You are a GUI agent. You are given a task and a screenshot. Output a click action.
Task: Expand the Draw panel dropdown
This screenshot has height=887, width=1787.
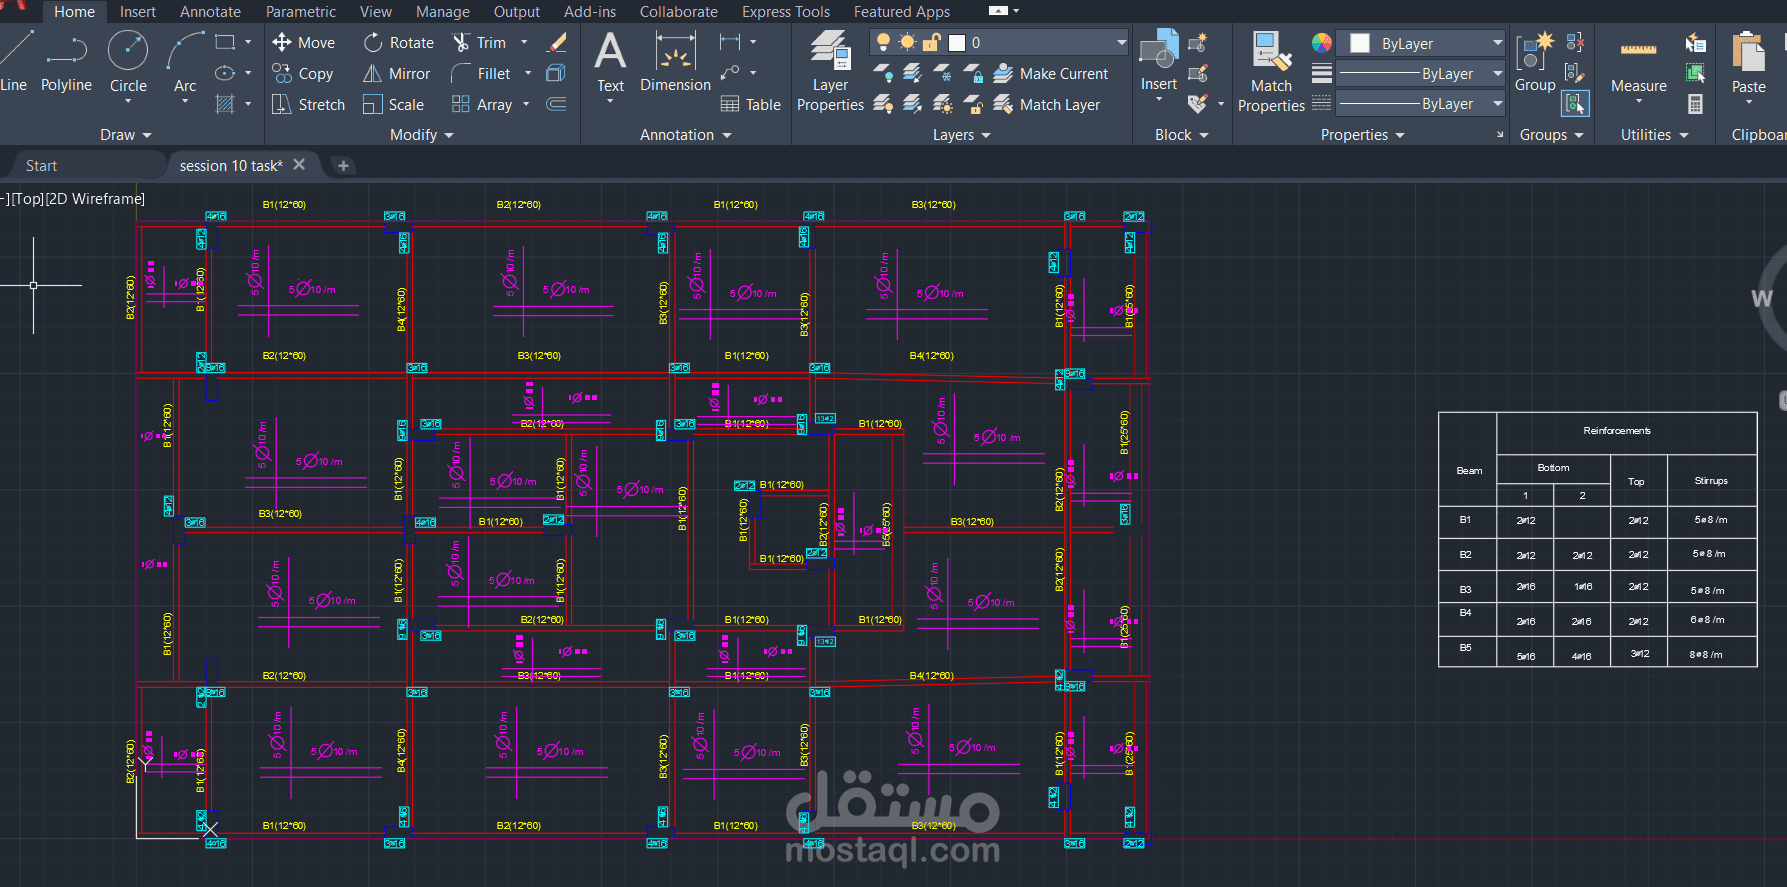(x=126, y=135)
